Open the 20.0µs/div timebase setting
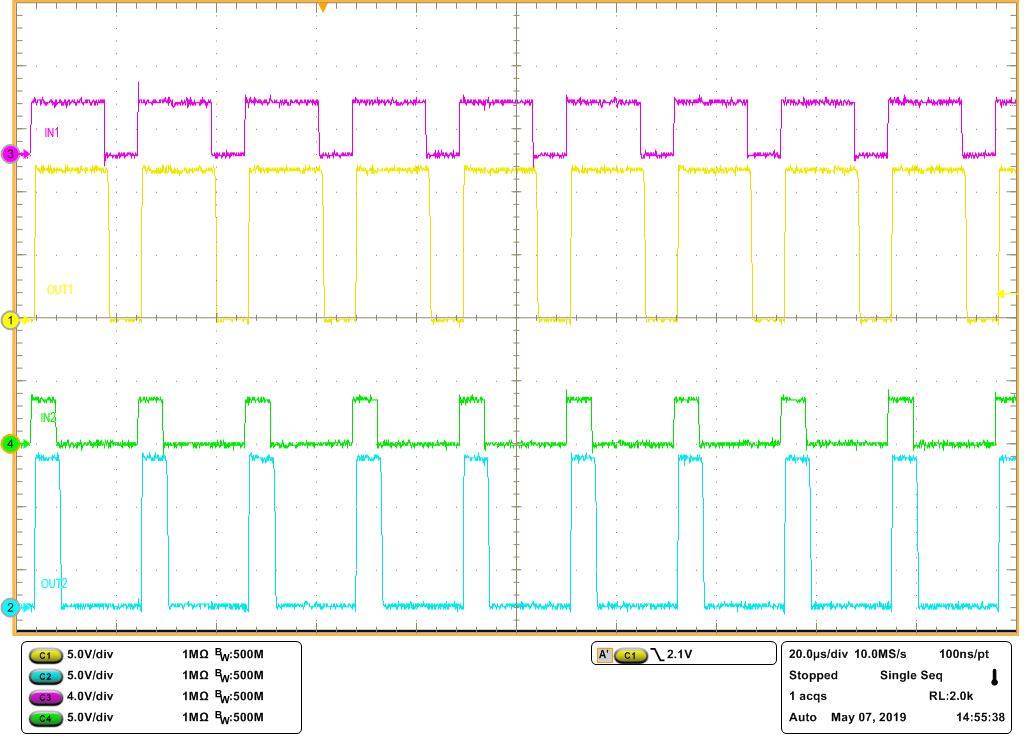This screenshot has height=736, width=1024. tap(817, 653)
